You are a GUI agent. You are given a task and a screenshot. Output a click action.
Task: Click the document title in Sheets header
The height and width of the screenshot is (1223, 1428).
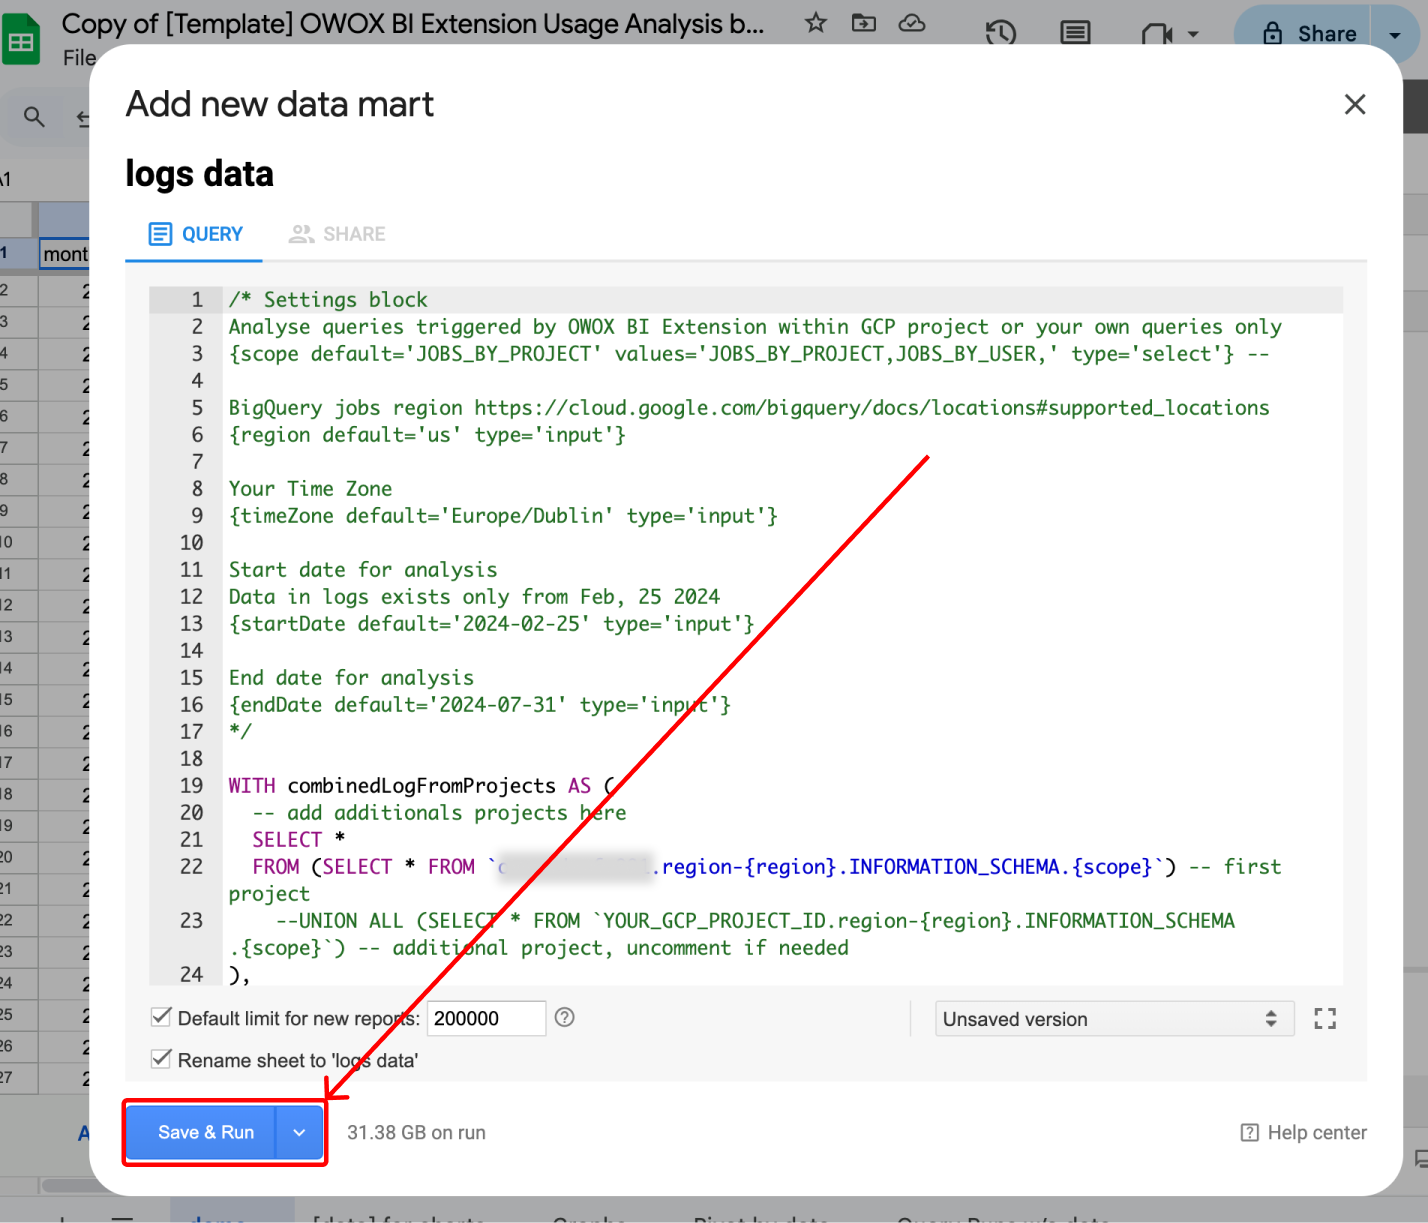(x=413, y=23)
